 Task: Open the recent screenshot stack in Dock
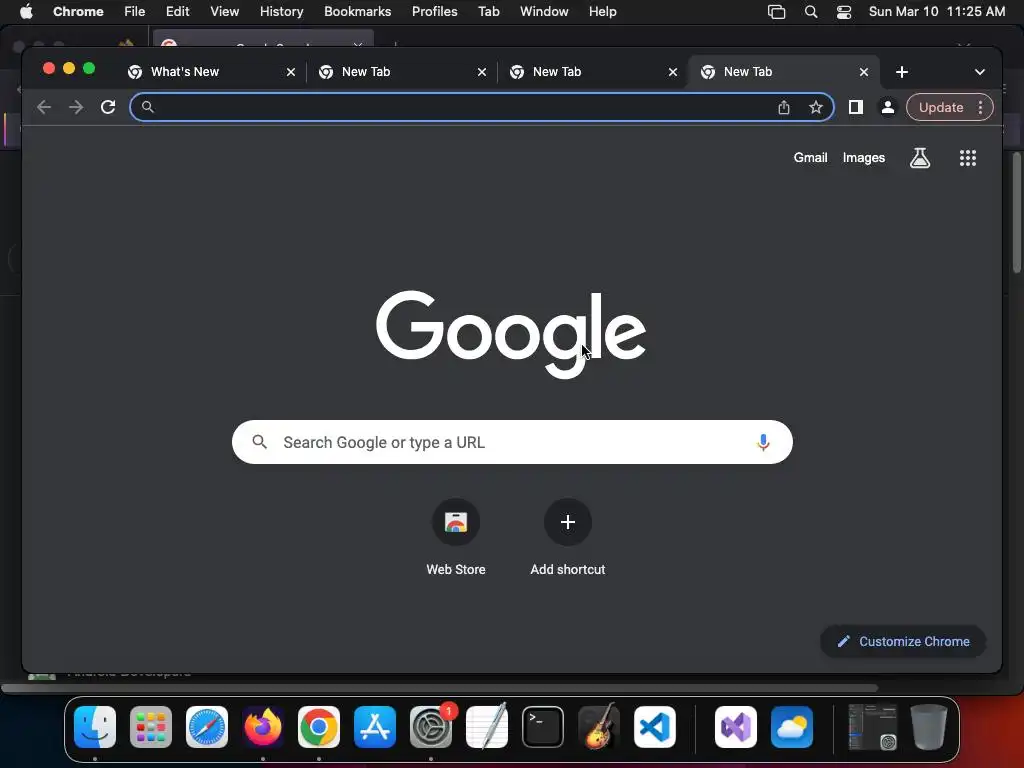pyautogui.click(x=872, y=727)
